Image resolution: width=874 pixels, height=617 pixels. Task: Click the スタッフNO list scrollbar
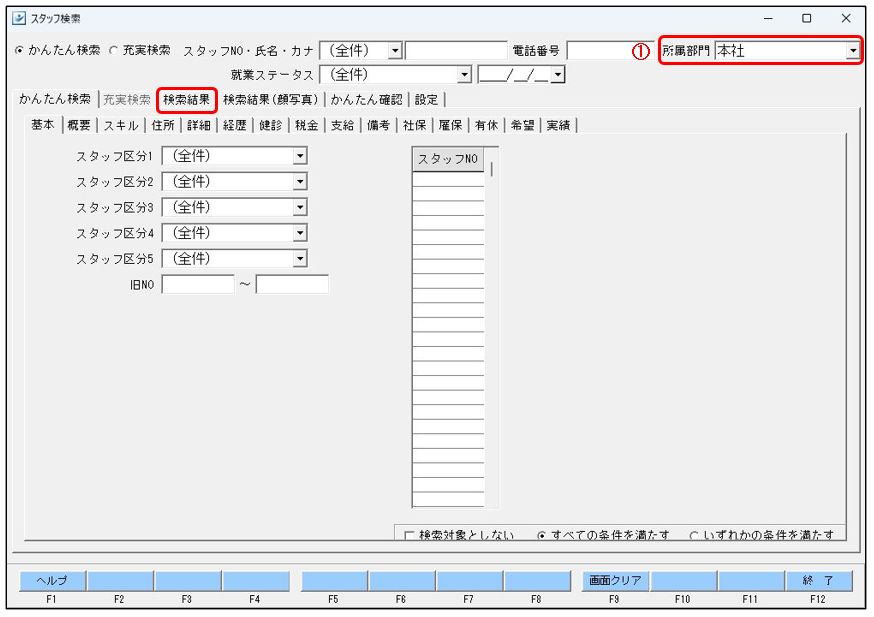click(491, 169)
